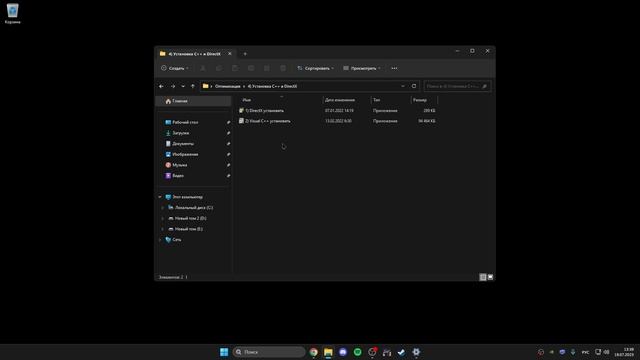
Task: Expand the address bar history dropdown
Action: tap(403, 86)
